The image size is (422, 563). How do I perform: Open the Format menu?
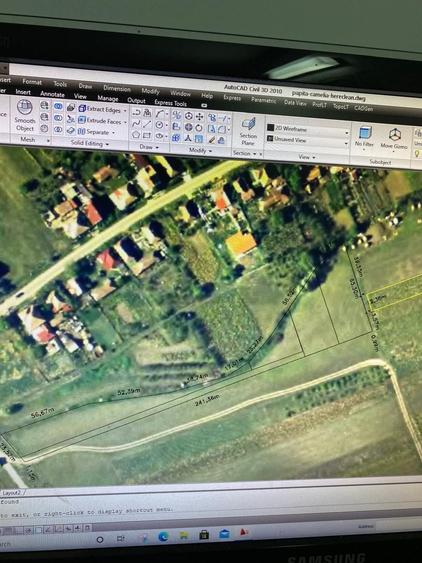pos(32,82)
